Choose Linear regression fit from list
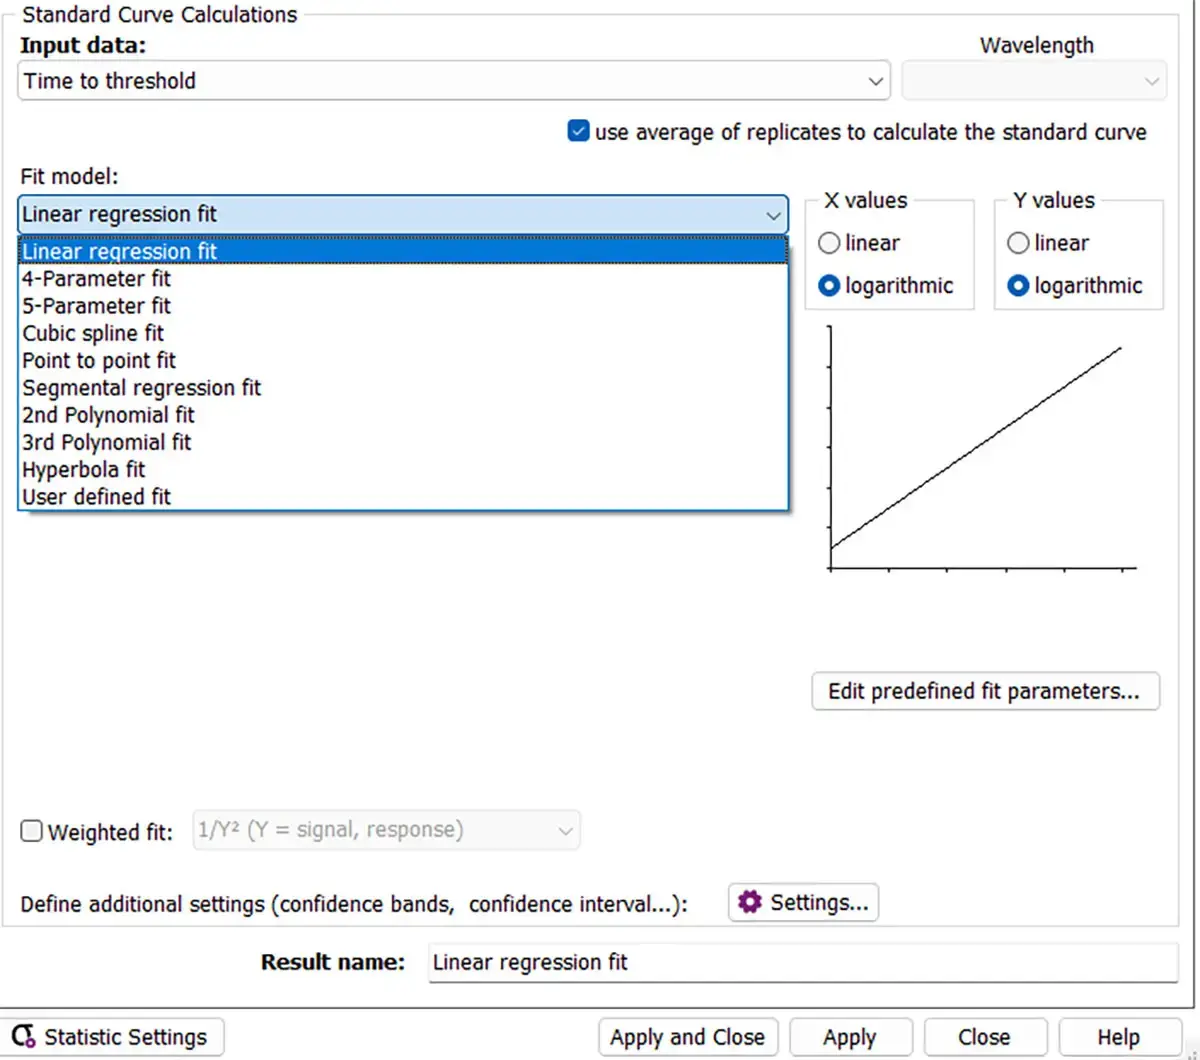Image resolution: width=1200 pixels, height=1060 pixels. (x=403, y=251)
